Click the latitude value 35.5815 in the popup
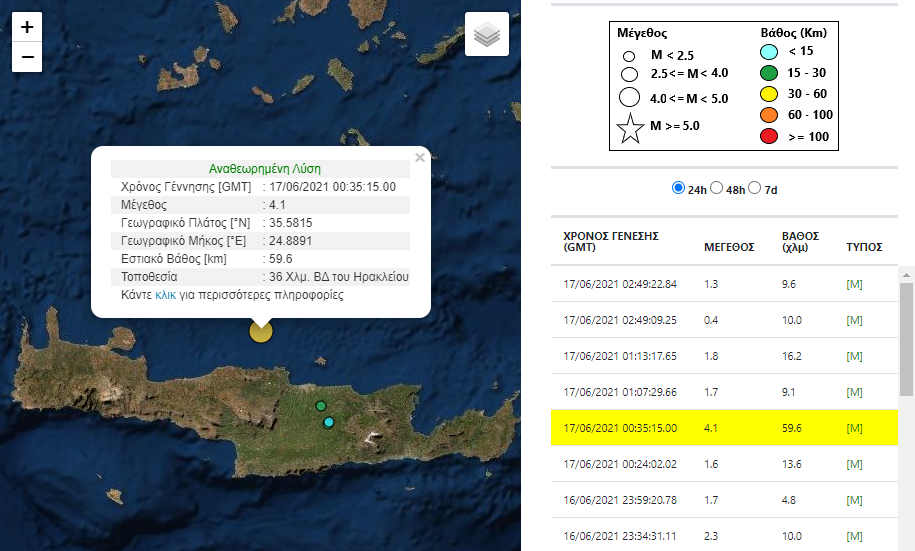This screenshot has height=551, width=915. (291, 223)
